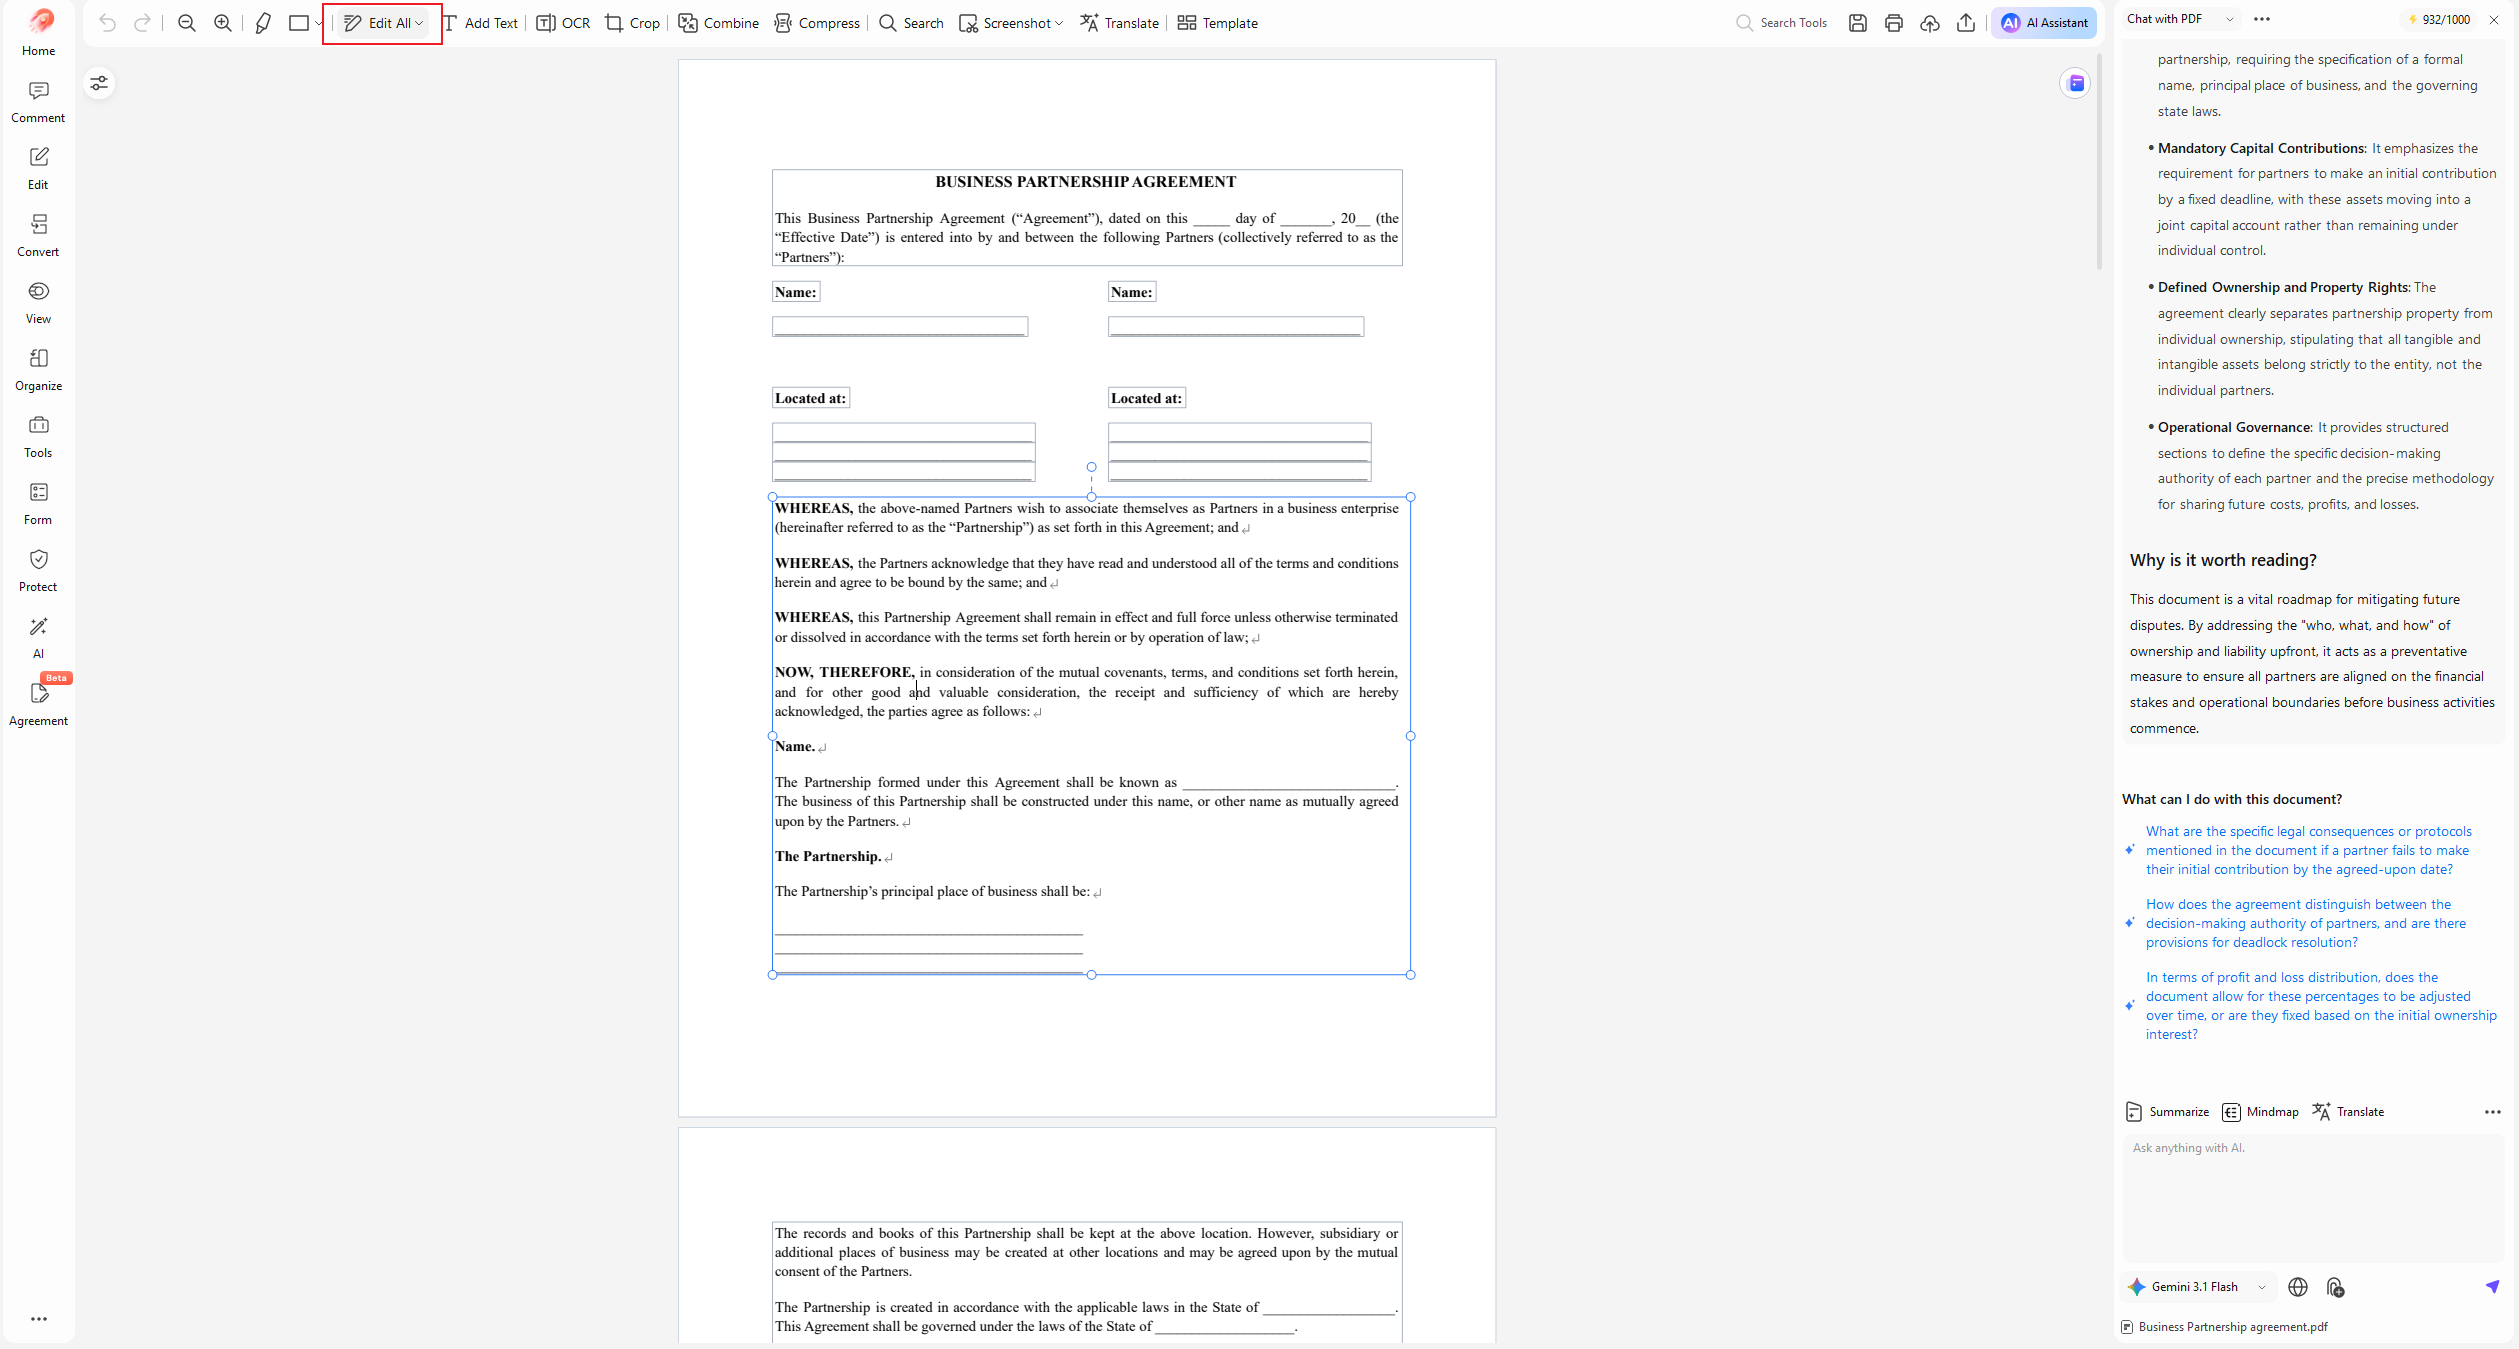
Task: Open the properties settings slider icon
Action: coord(99,83)
